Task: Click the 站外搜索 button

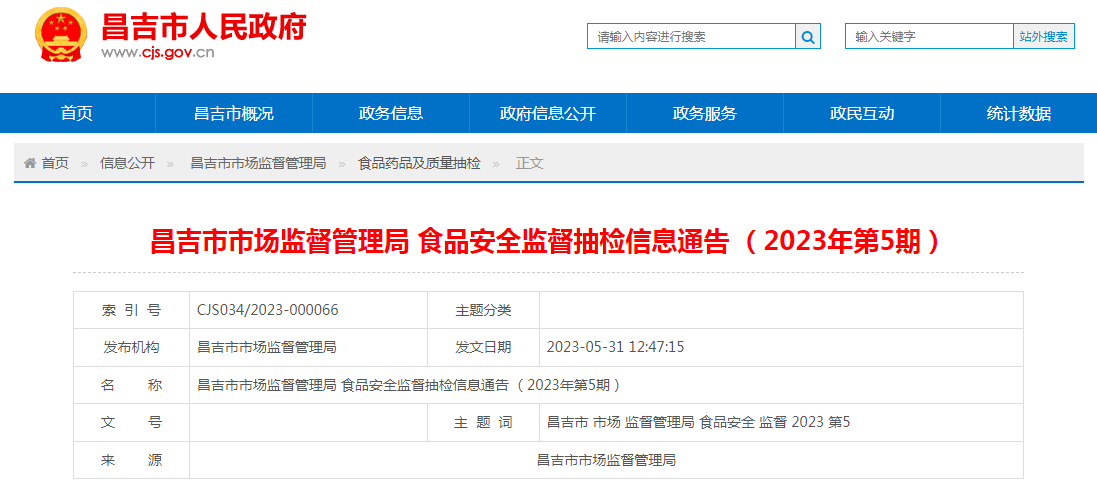Action: pos(1044,36)
